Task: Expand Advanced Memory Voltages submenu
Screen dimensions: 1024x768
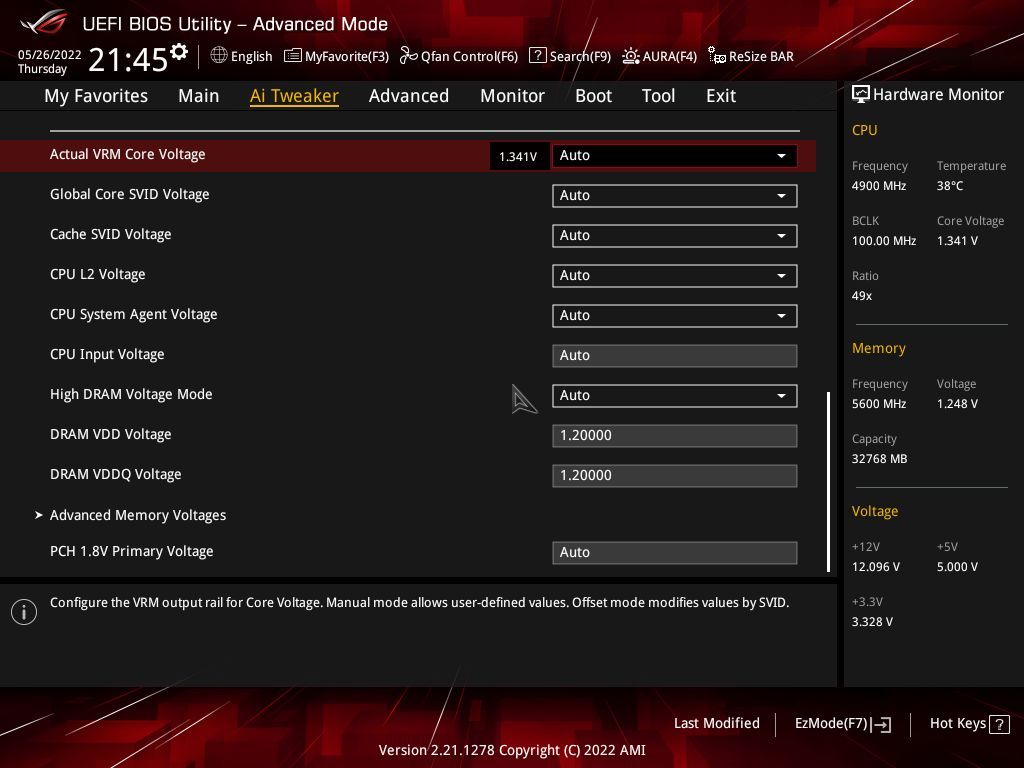Action: [x=138, y=515]
